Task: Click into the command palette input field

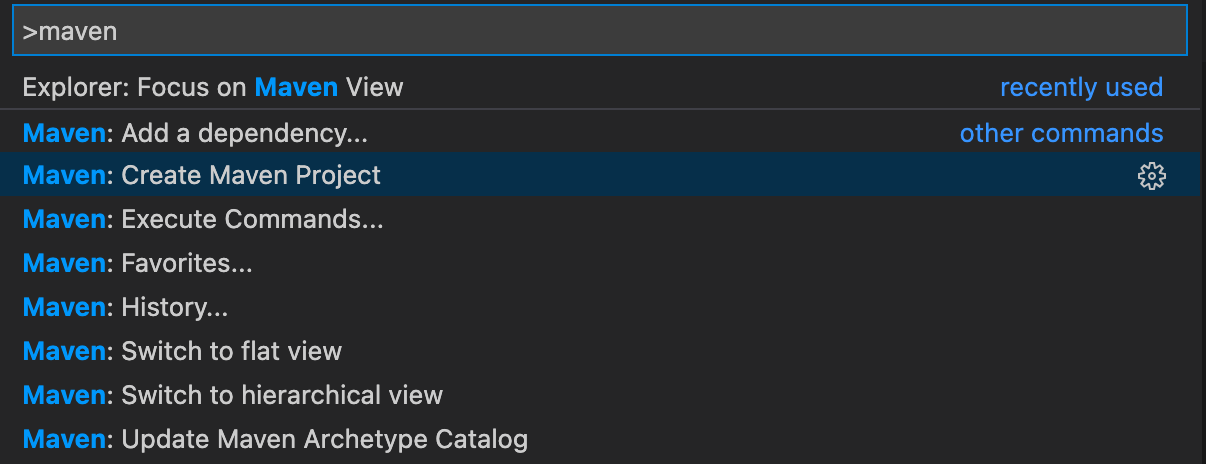Action: (600, 32)
